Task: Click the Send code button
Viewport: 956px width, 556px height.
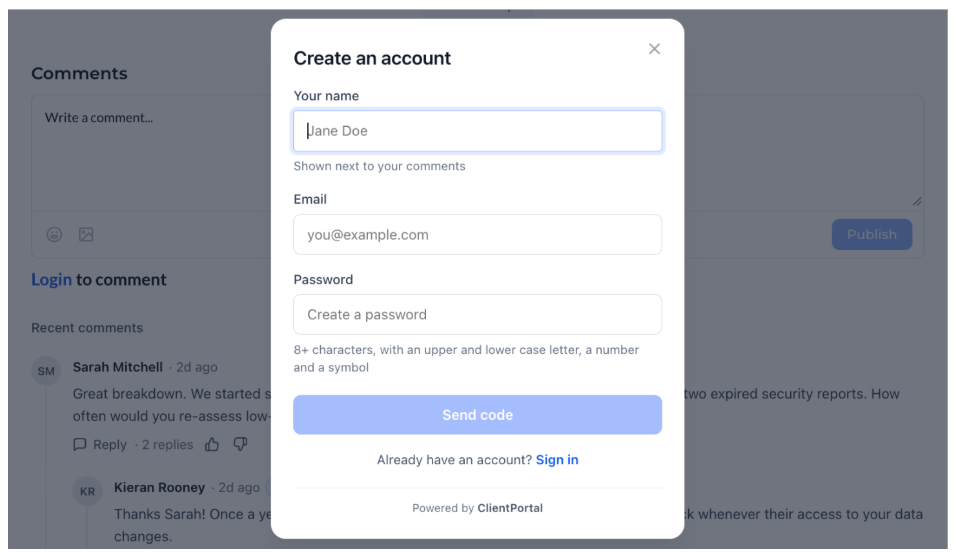Action: point(477,415)
